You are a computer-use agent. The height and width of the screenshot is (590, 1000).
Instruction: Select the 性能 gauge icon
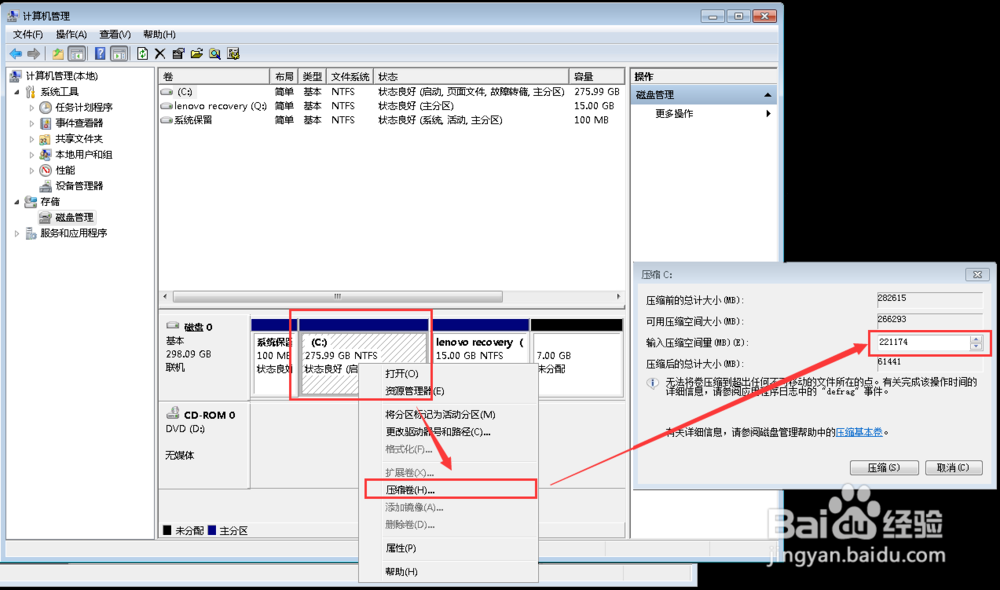coord(45,170)
